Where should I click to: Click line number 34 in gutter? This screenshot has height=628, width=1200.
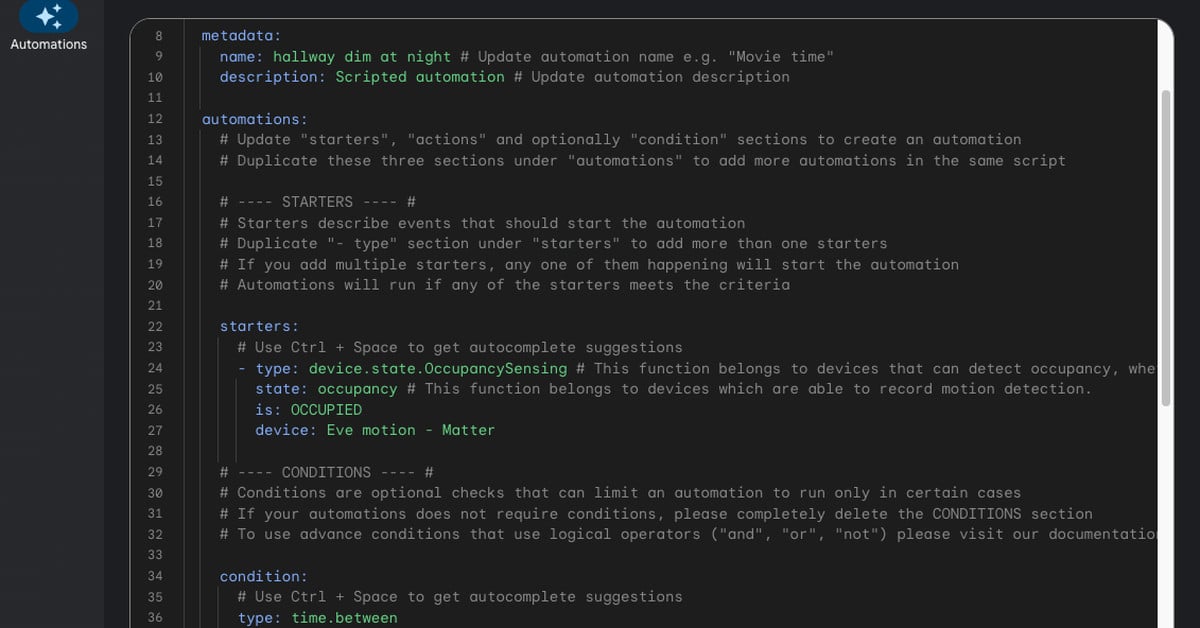pos(155,576)
